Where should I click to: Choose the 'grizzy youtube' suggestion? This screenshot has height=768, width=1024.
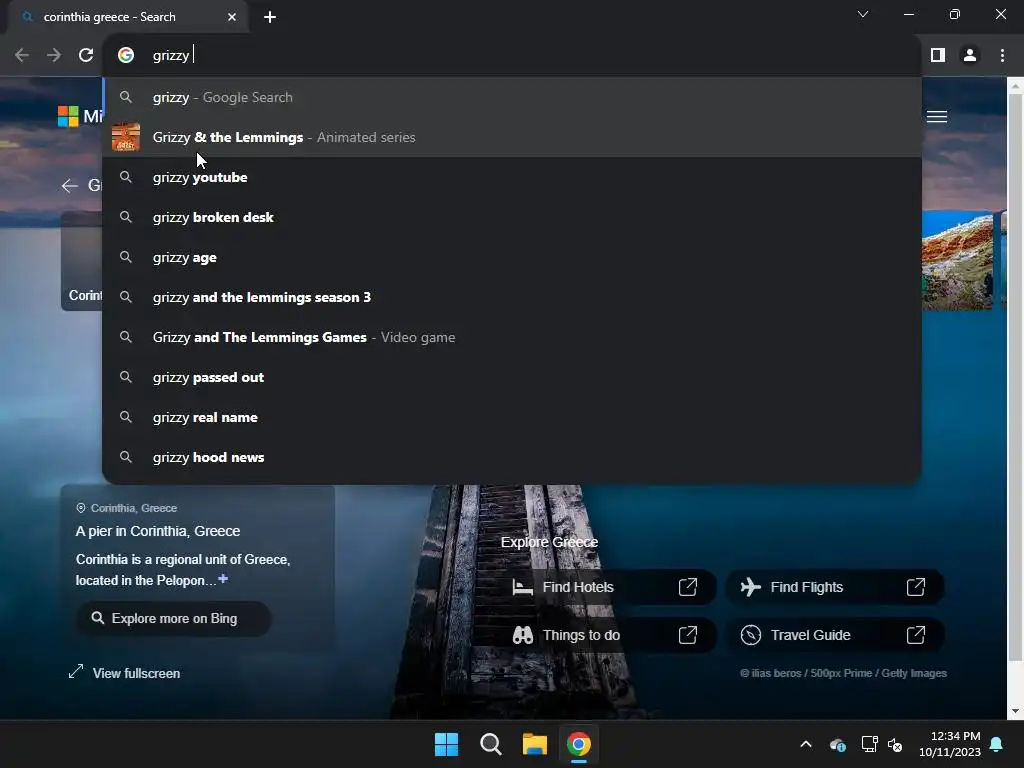(511, 178)
